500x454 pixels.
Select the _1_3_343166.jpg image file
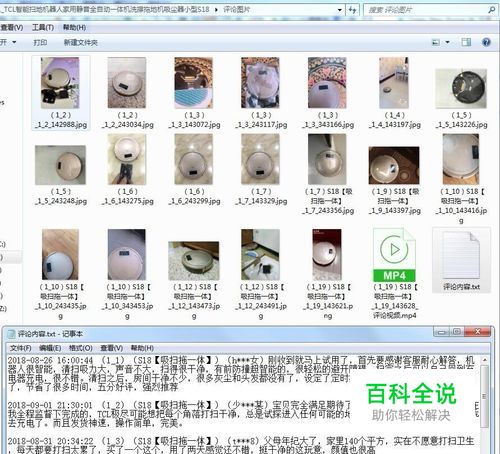coord(327,83)
